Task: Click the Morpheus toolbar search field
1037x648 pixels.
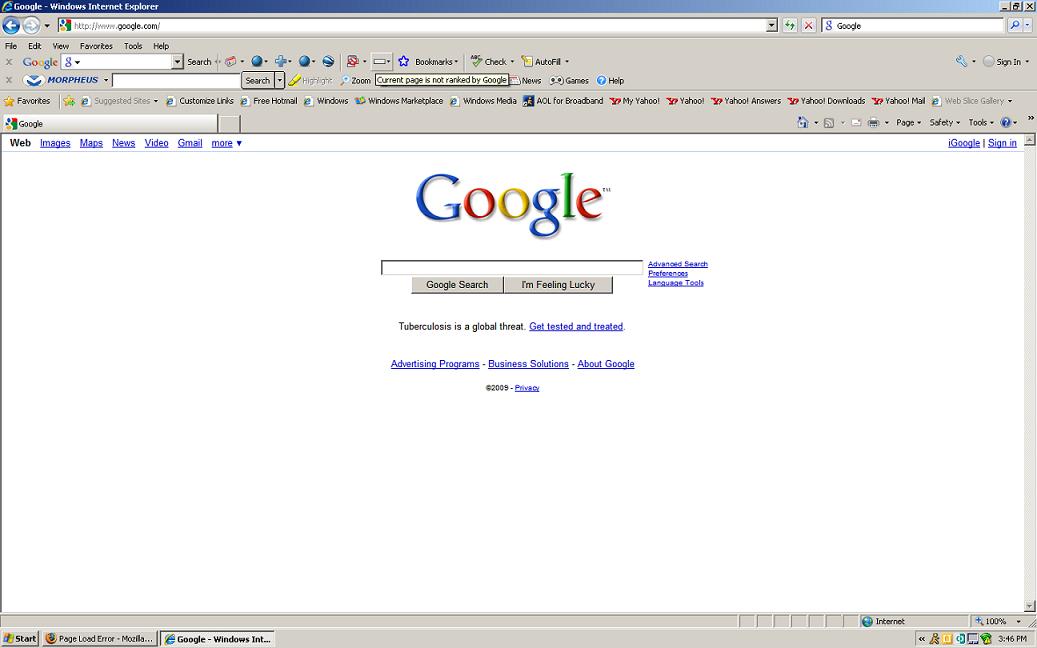Action: (x=176, y=81)
